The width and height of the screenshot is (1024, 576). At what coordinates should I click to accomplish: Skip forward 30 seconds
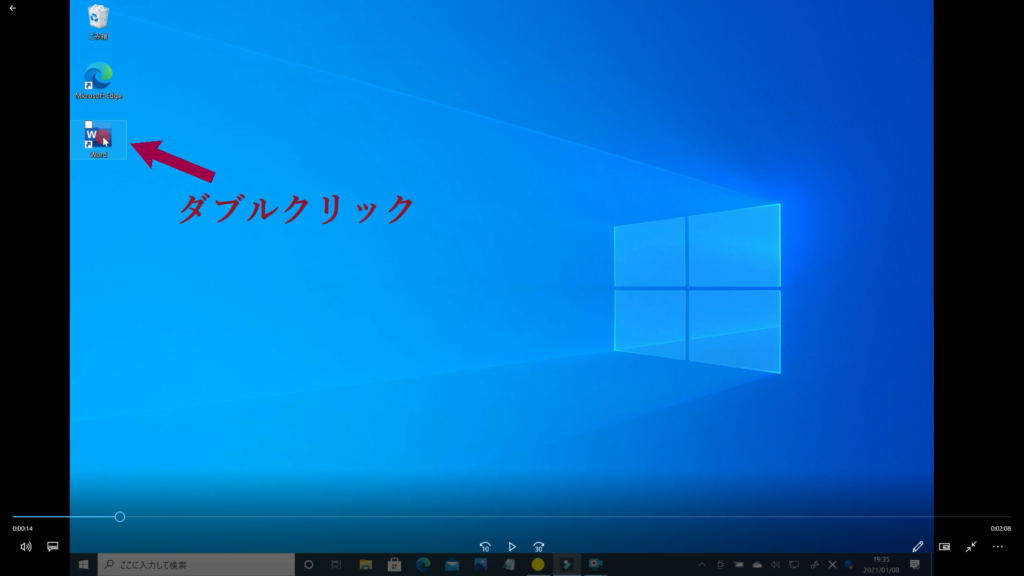point(539,547)
